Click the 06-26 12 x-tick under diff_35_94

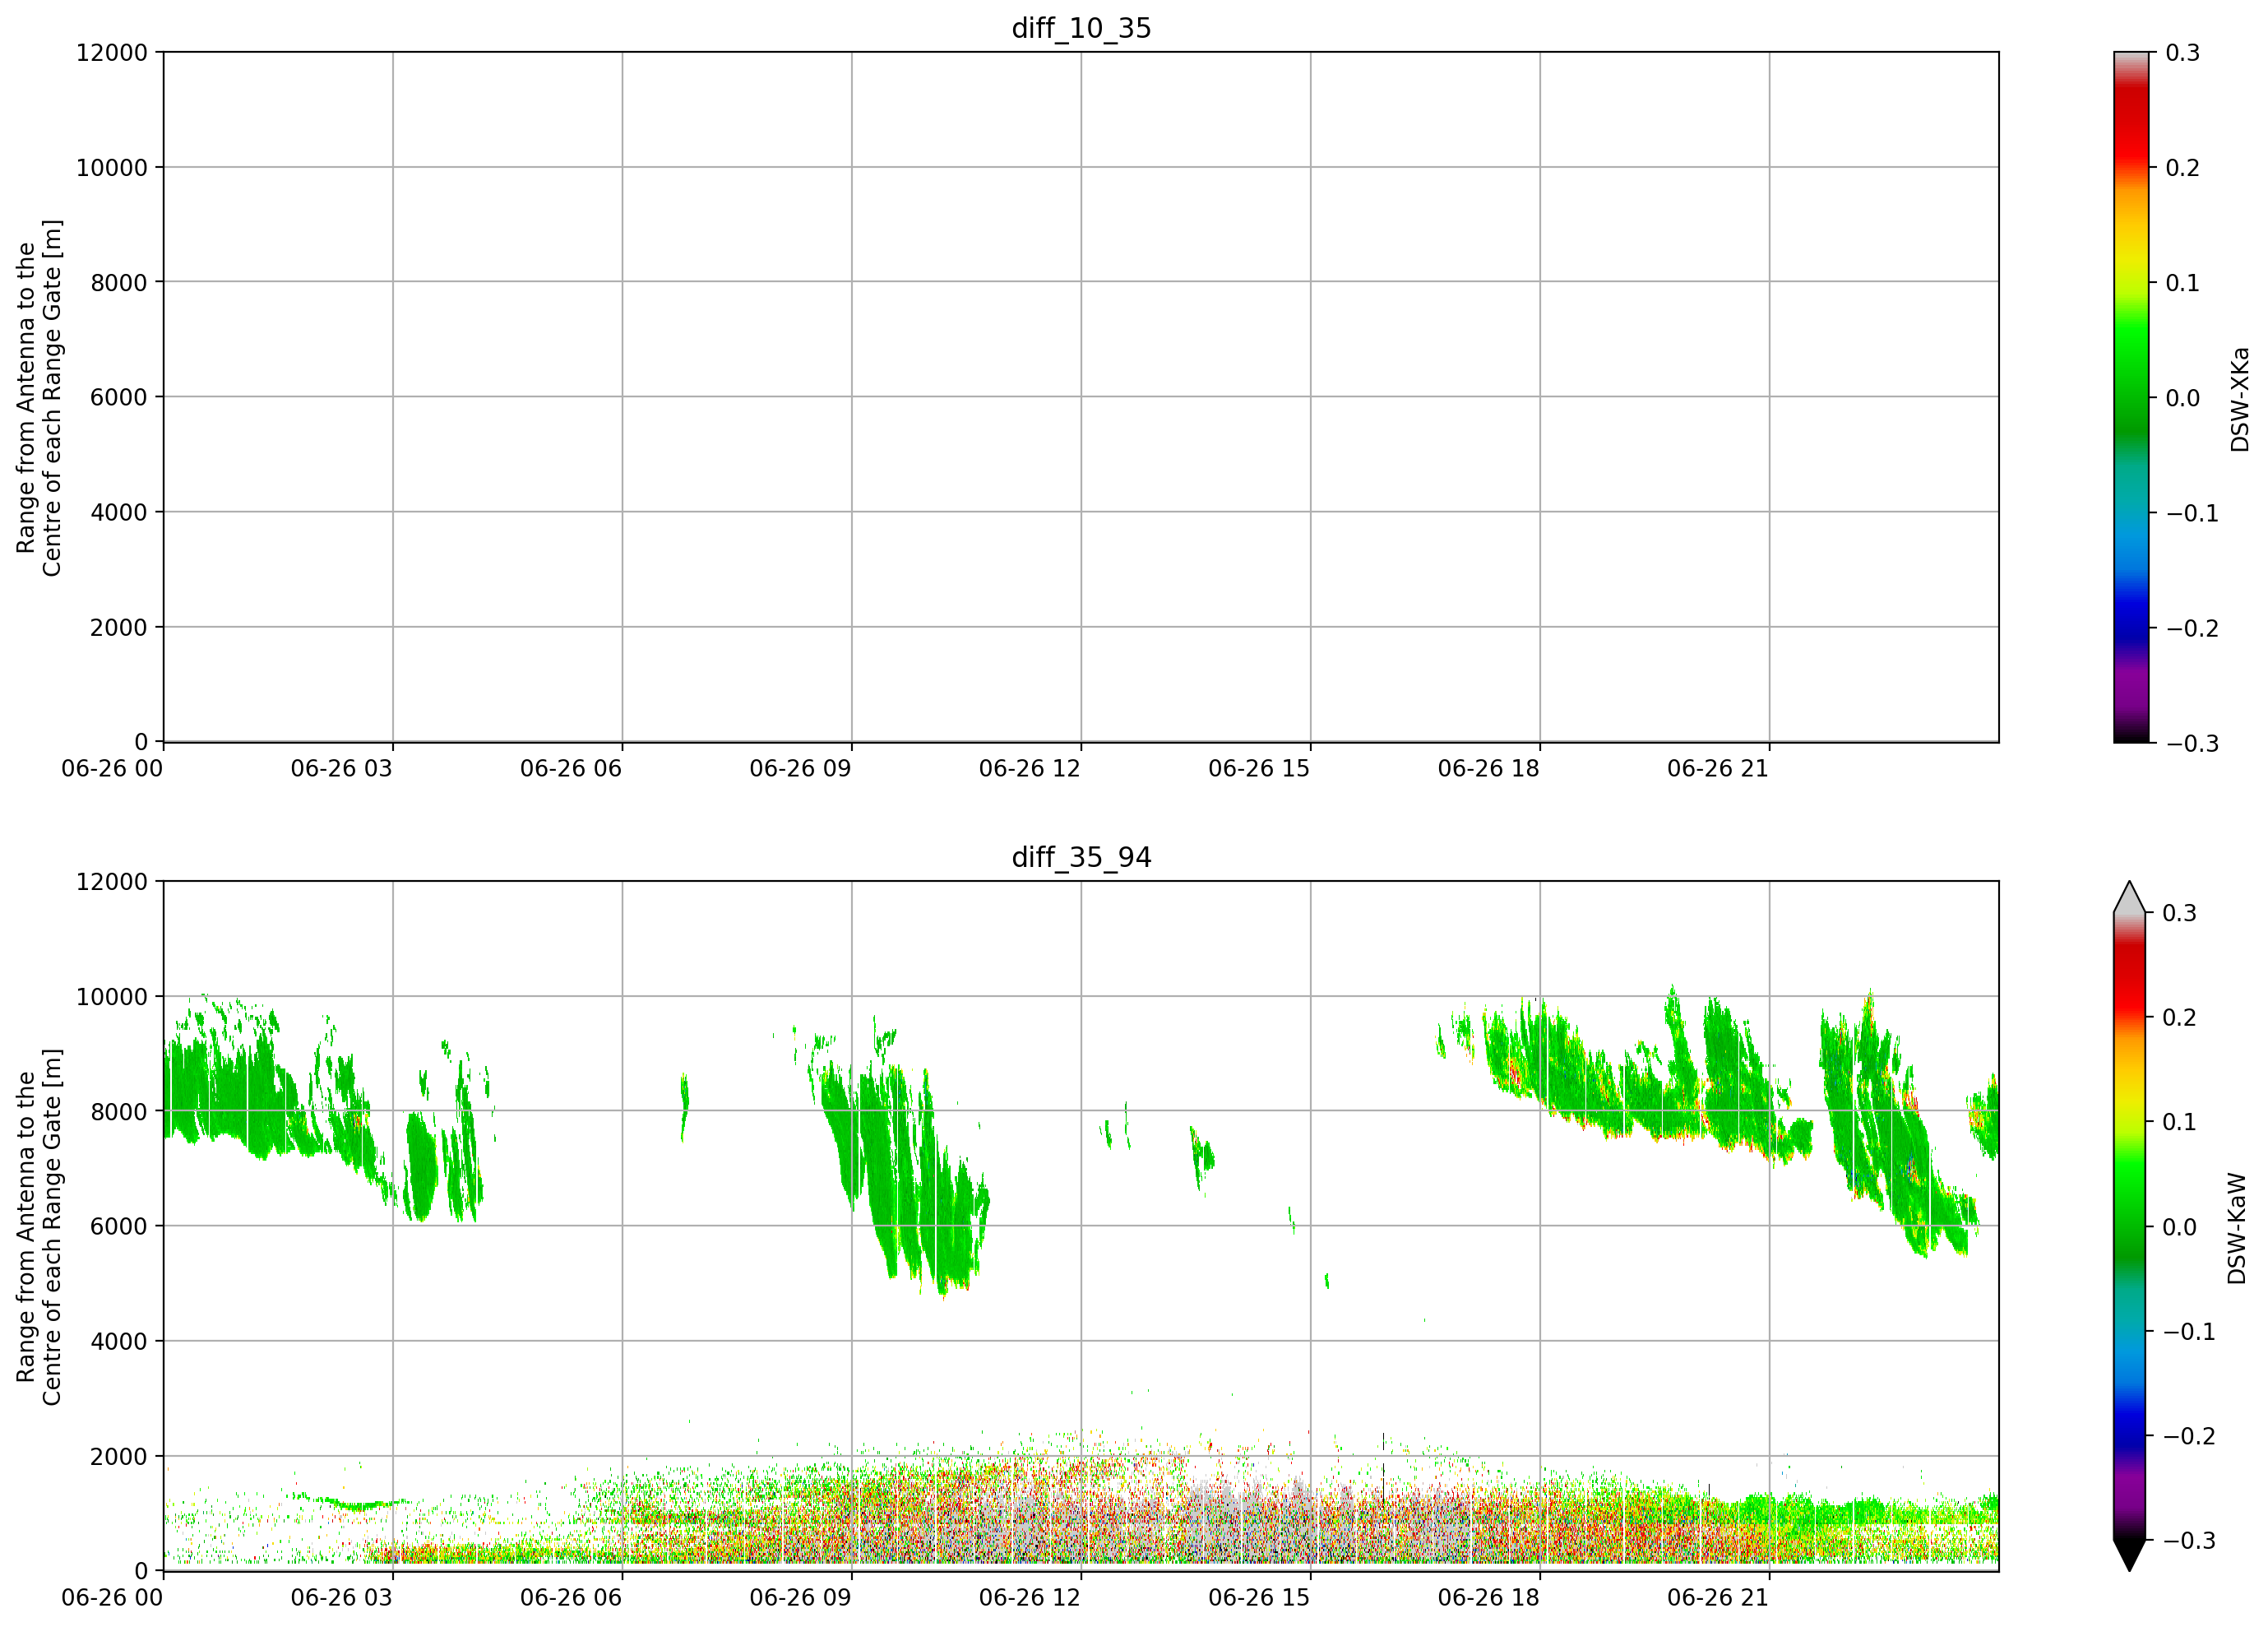click(x=1030, y=1597)
